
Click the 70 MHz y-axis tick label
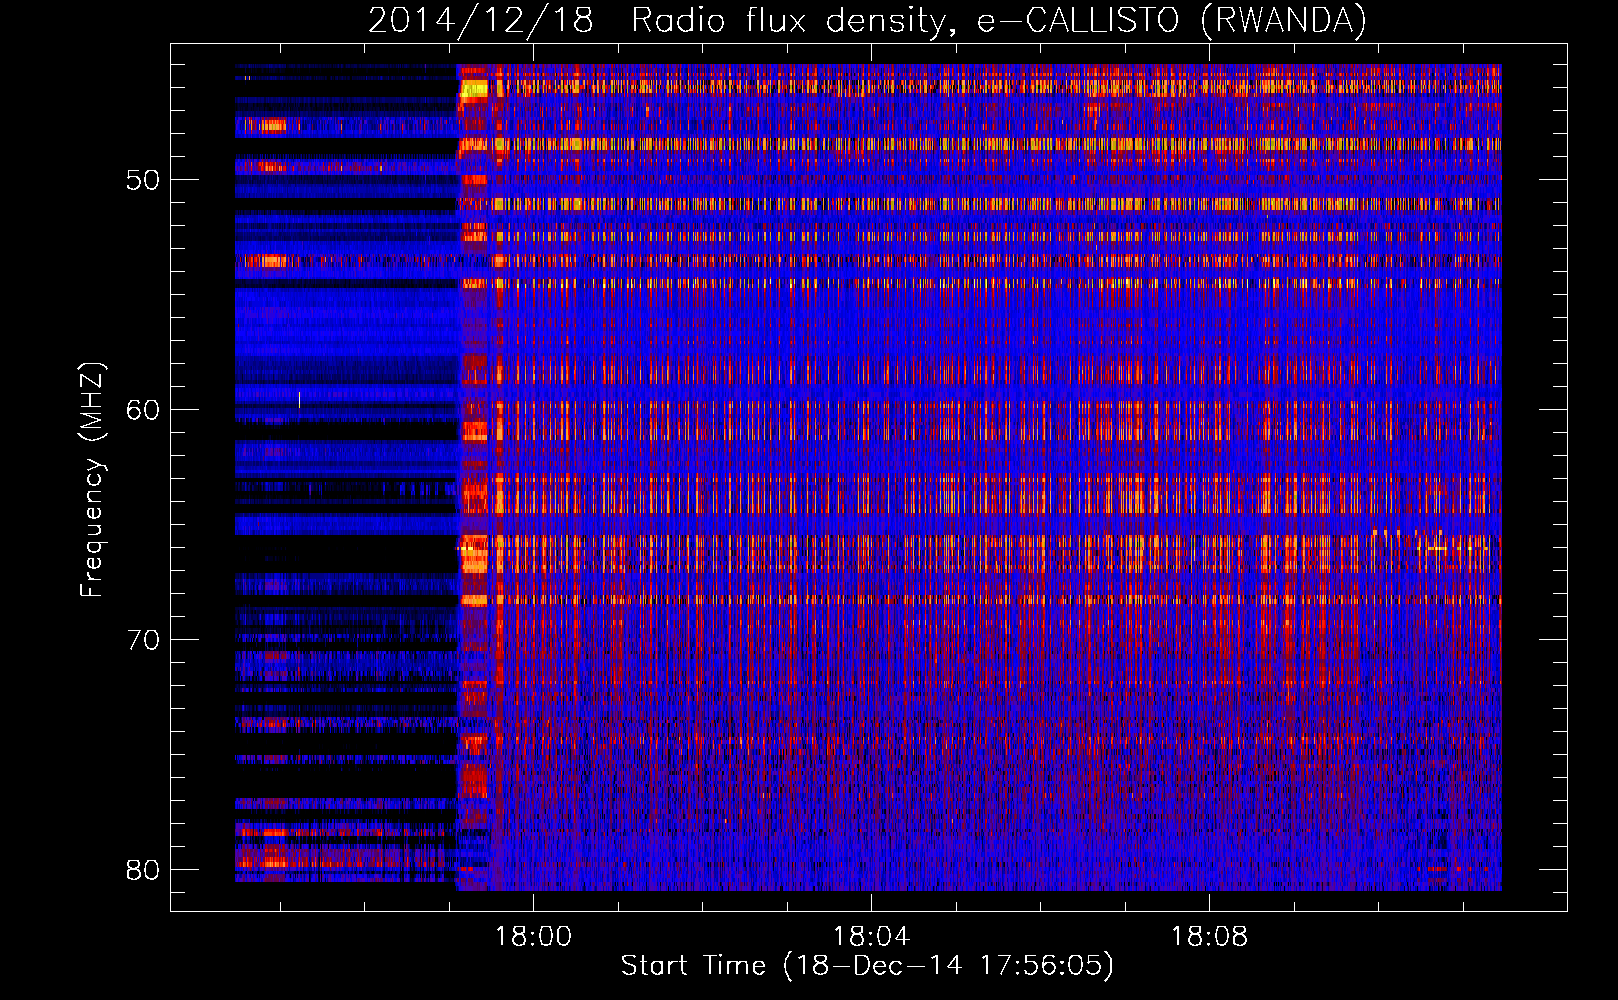pos(143,640)
